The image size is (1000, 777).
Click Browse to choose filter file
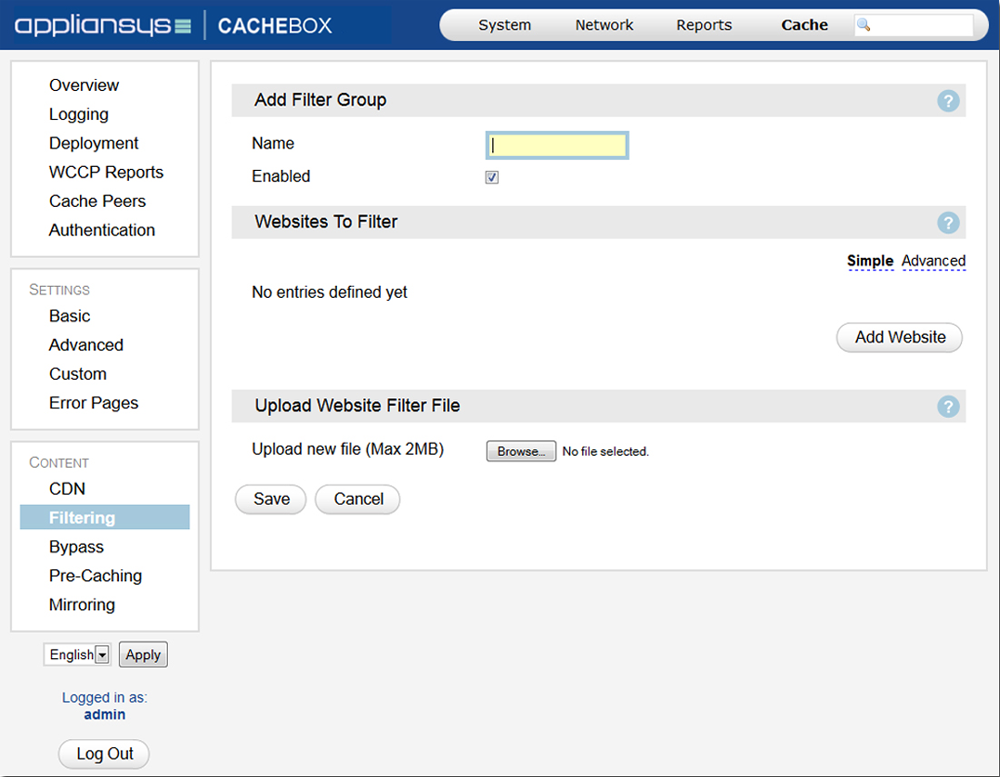[521, 451]
